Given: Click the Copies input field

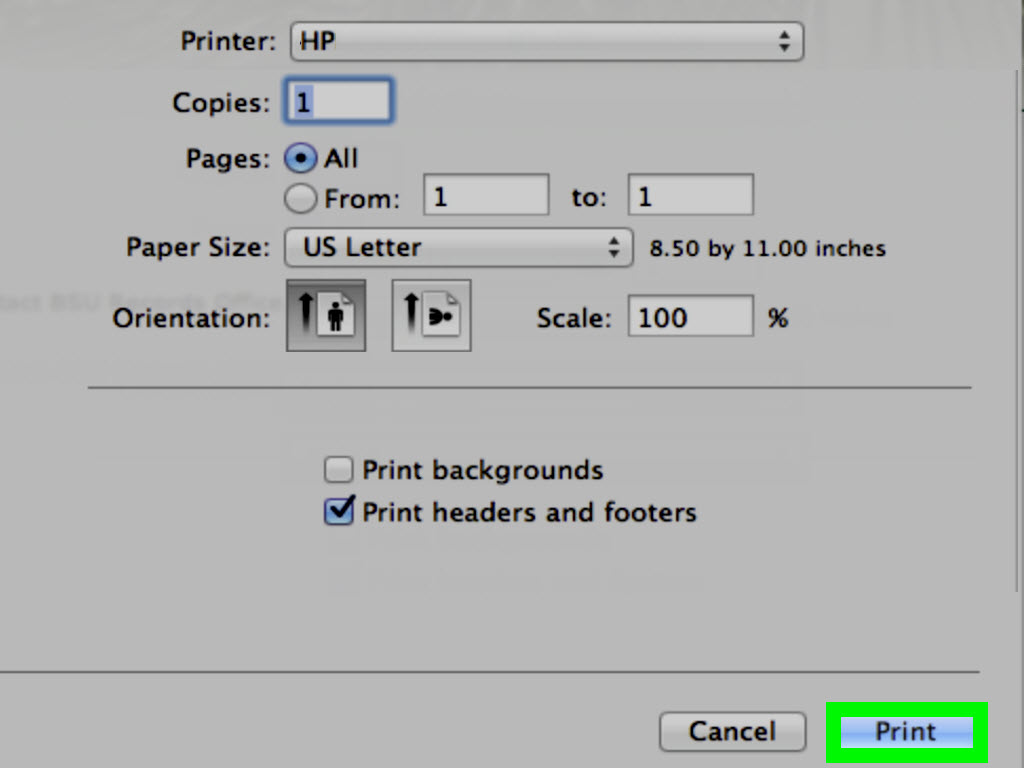Looking at the screenshot, I should click(x=338, y=101).
